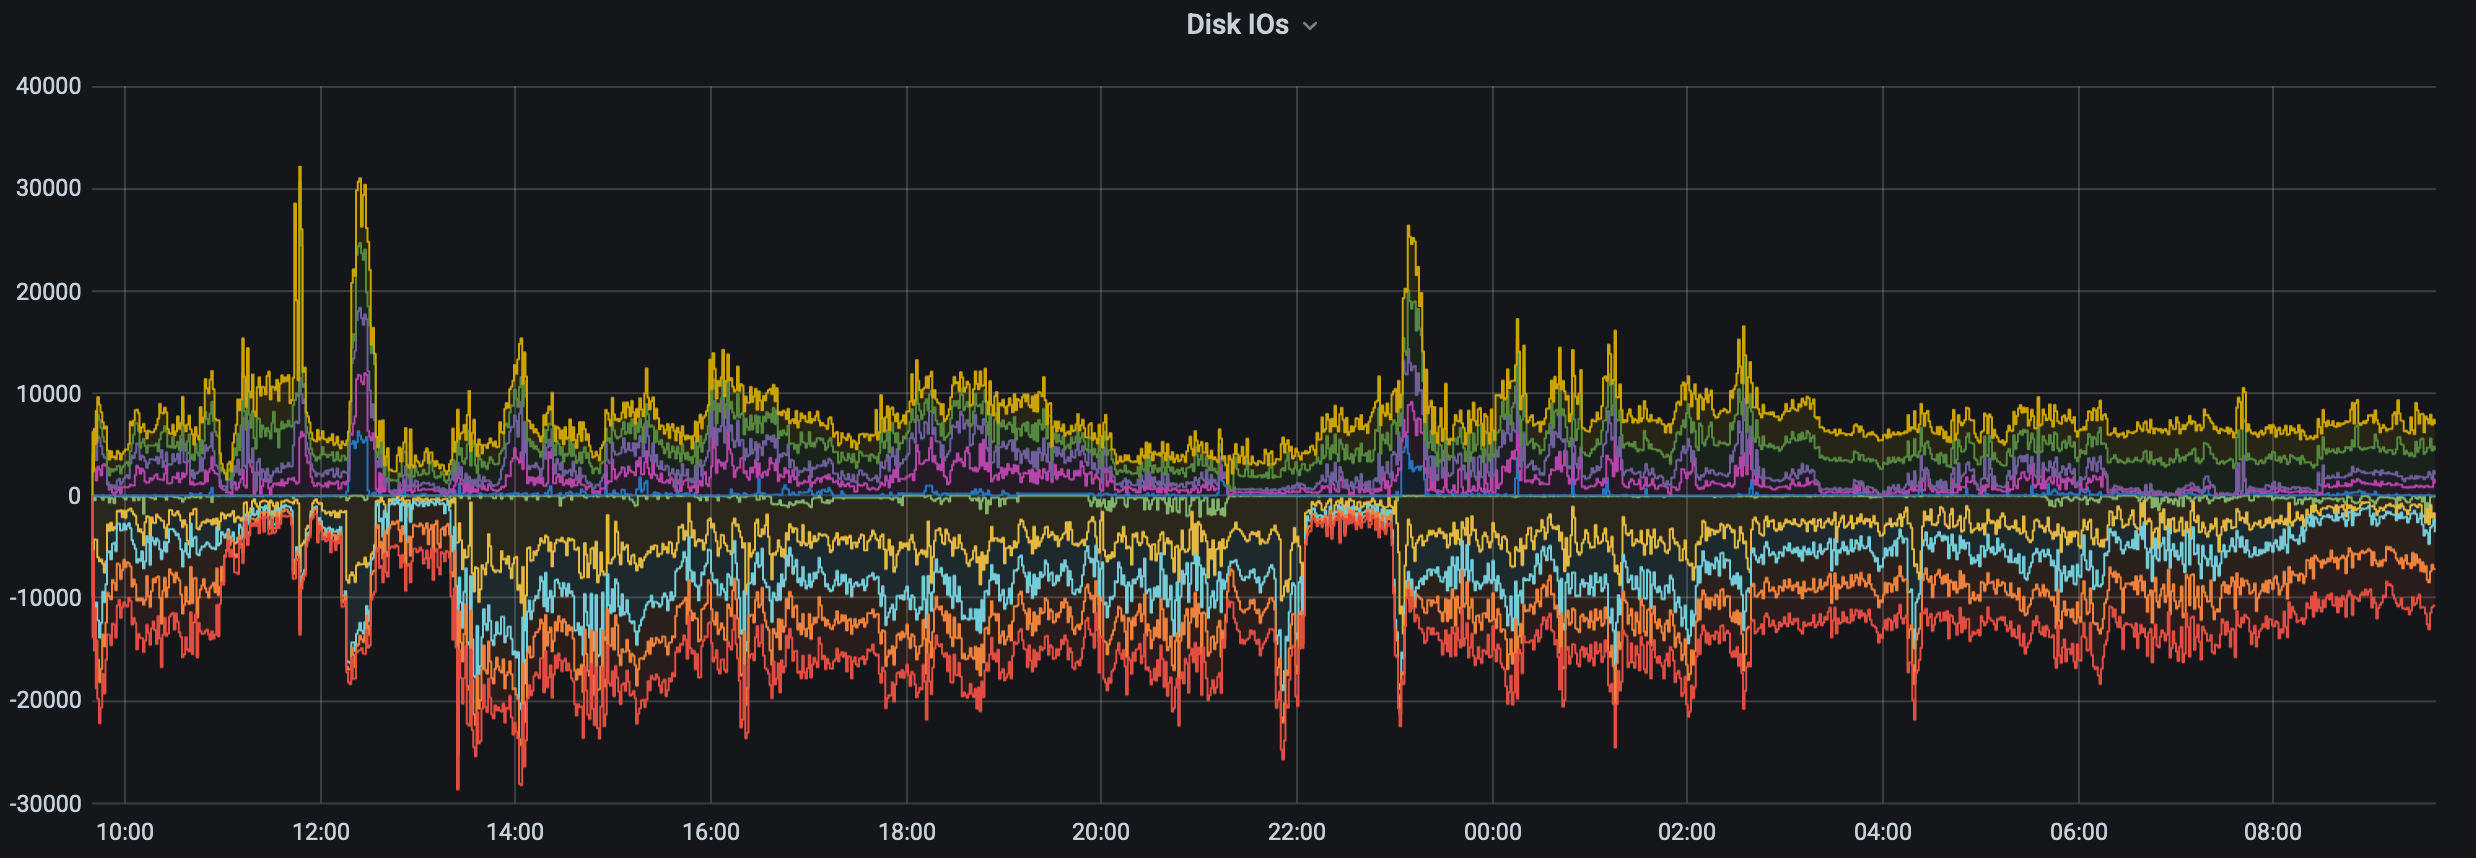Click the 06:00 time axis label
This screenshot has width=2476, height=858.
[2079, 832]
